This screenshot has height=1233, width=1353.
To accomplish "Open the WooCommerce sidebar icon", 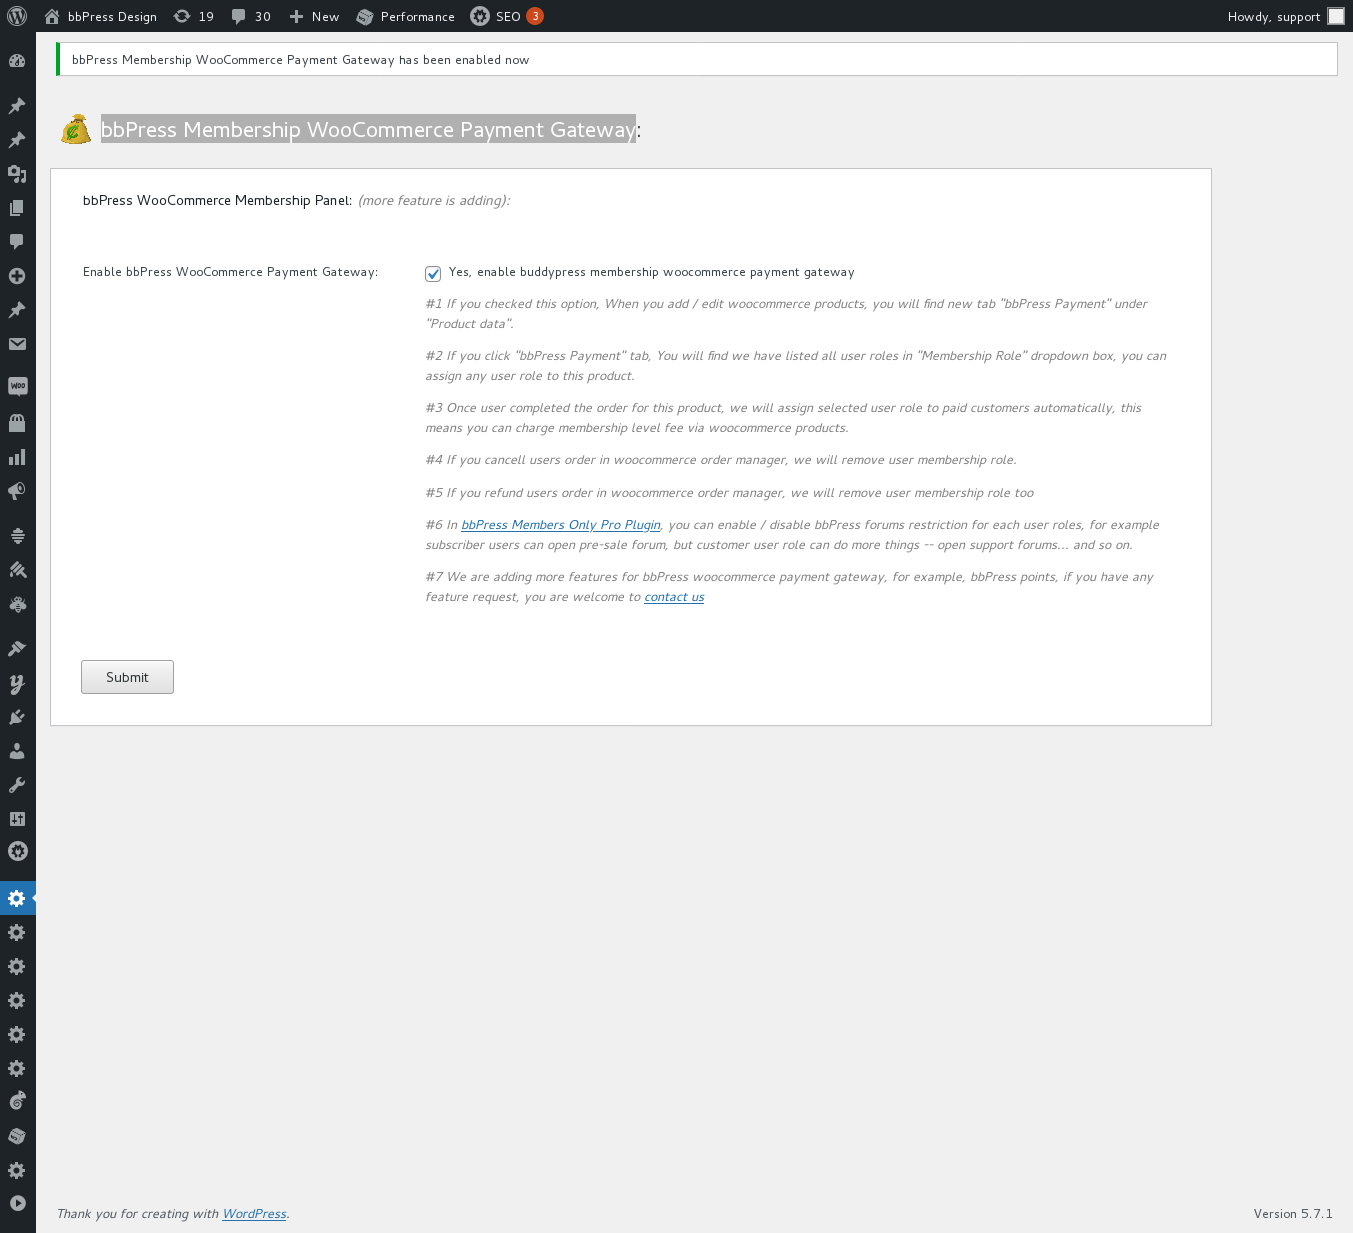I will 17,386.
